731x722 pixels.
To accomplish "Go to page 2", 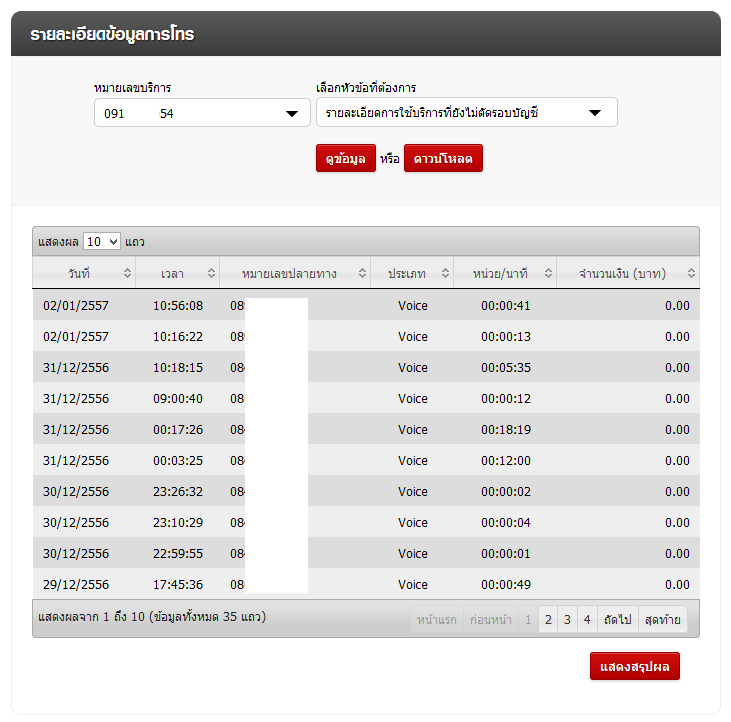I will [548, 619].
